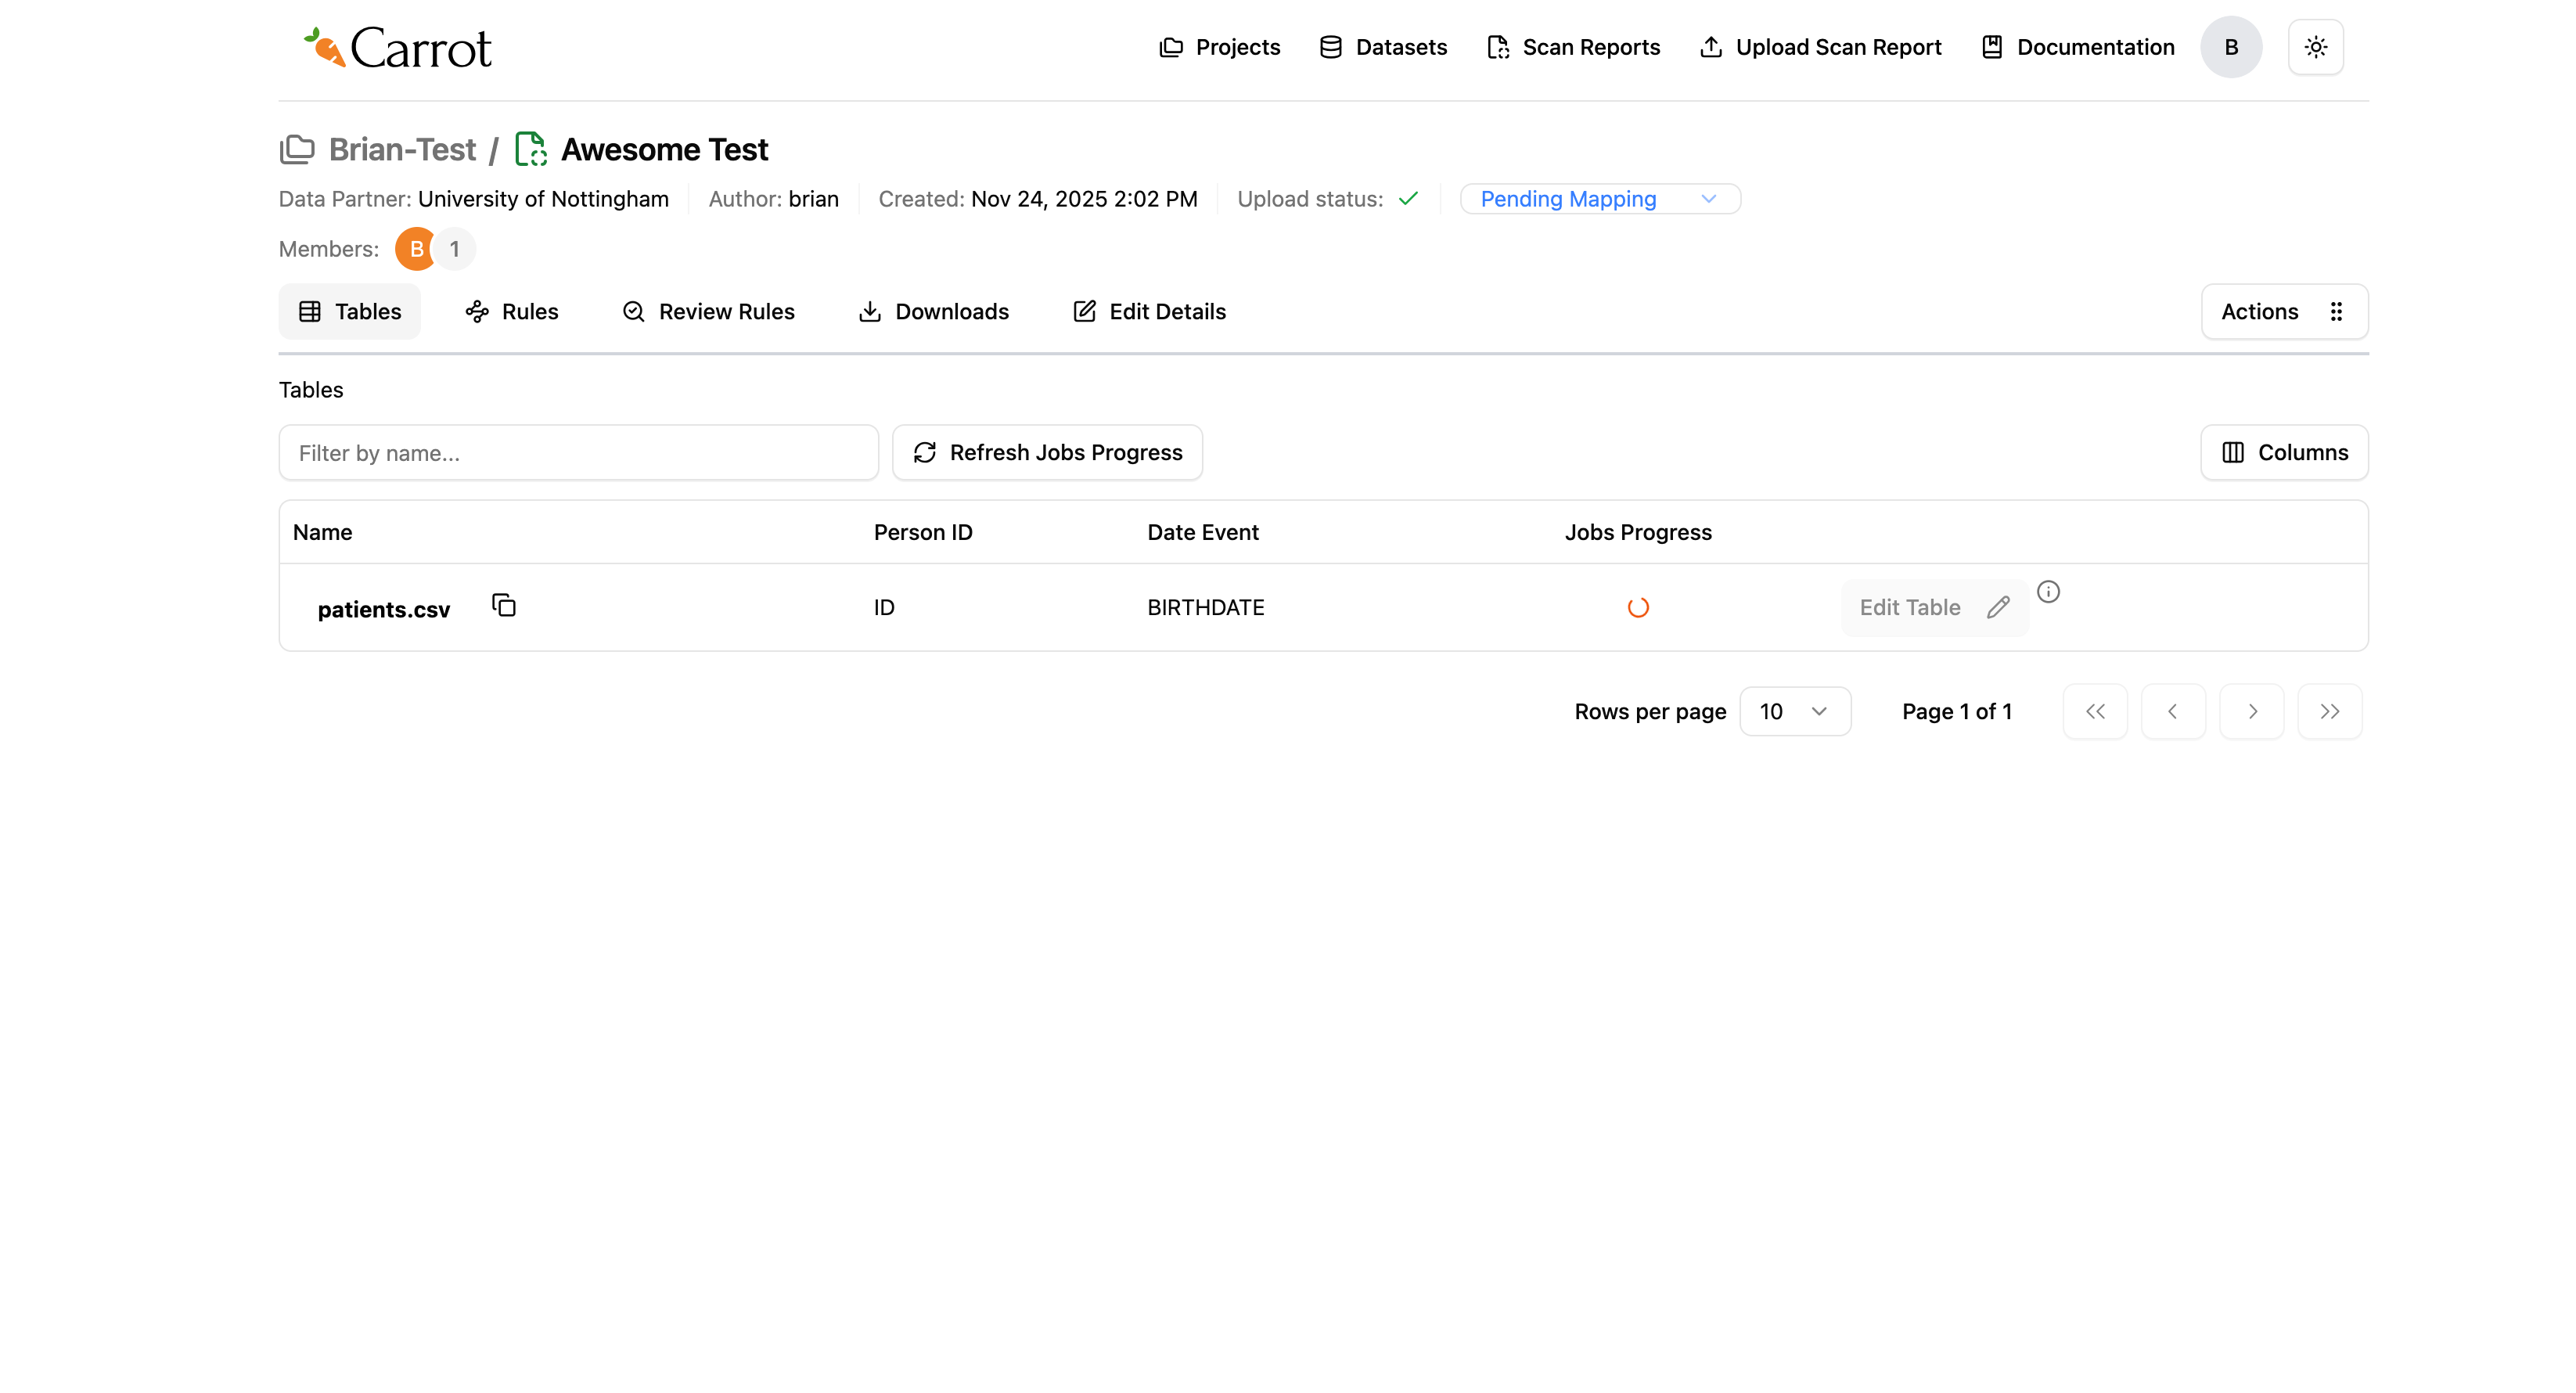Jump to the last page arrow
This screenshot has height=1393, width=2576.
[2329, 711]
